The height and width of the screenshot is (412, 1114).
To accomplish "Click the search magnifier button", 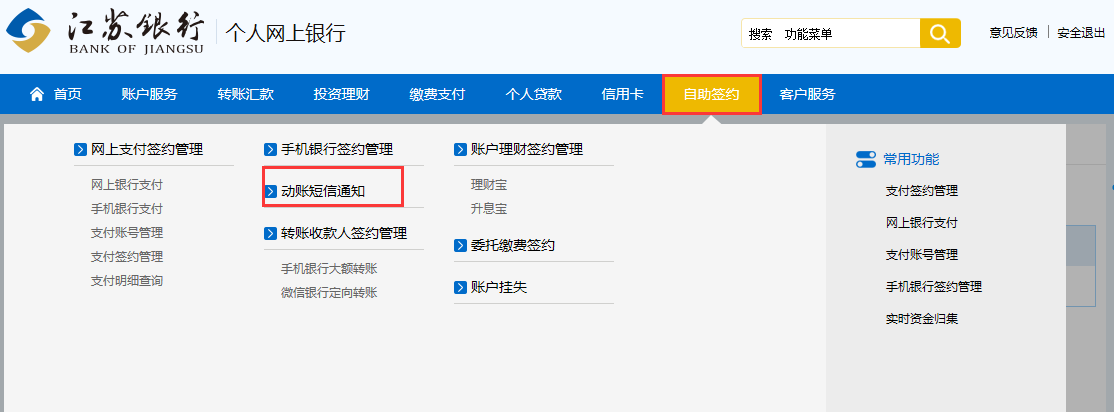I will pos(939,34).
